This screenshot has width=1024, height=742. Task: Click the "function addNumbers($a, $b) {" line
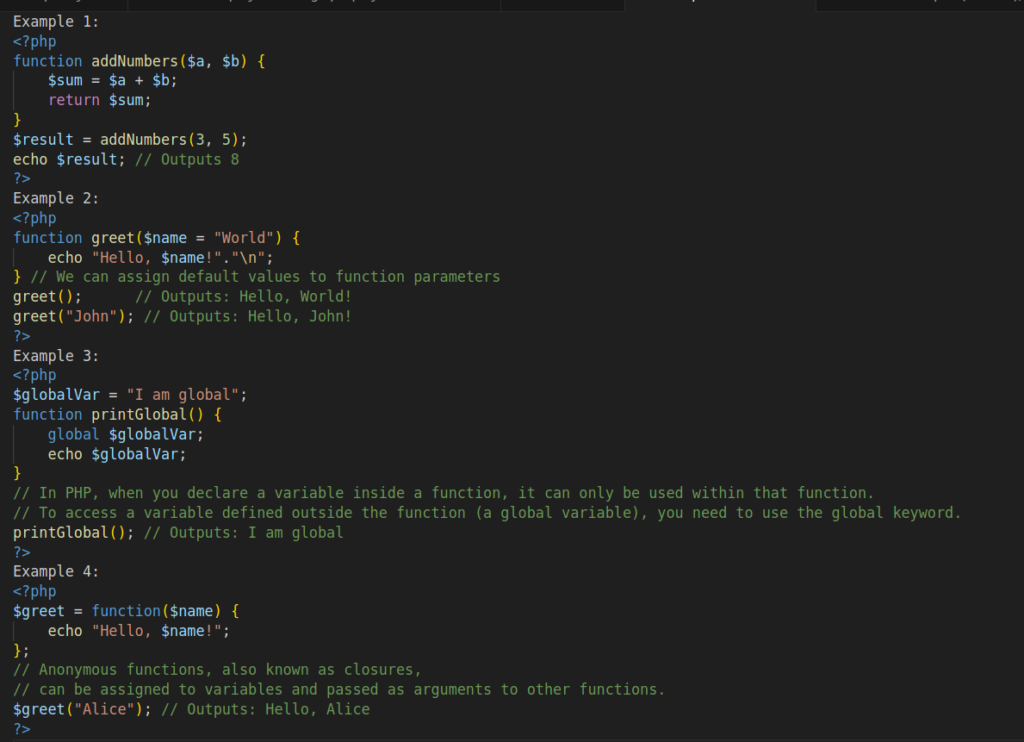(139, 61)
